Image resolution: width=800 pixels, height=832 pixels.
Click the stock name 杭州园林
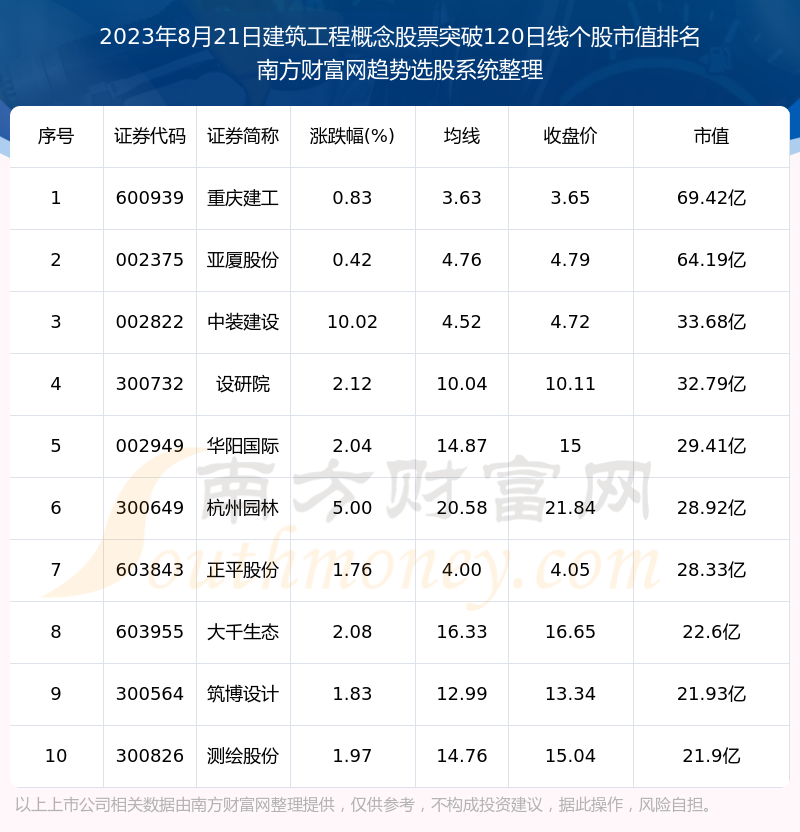(243, 508)
